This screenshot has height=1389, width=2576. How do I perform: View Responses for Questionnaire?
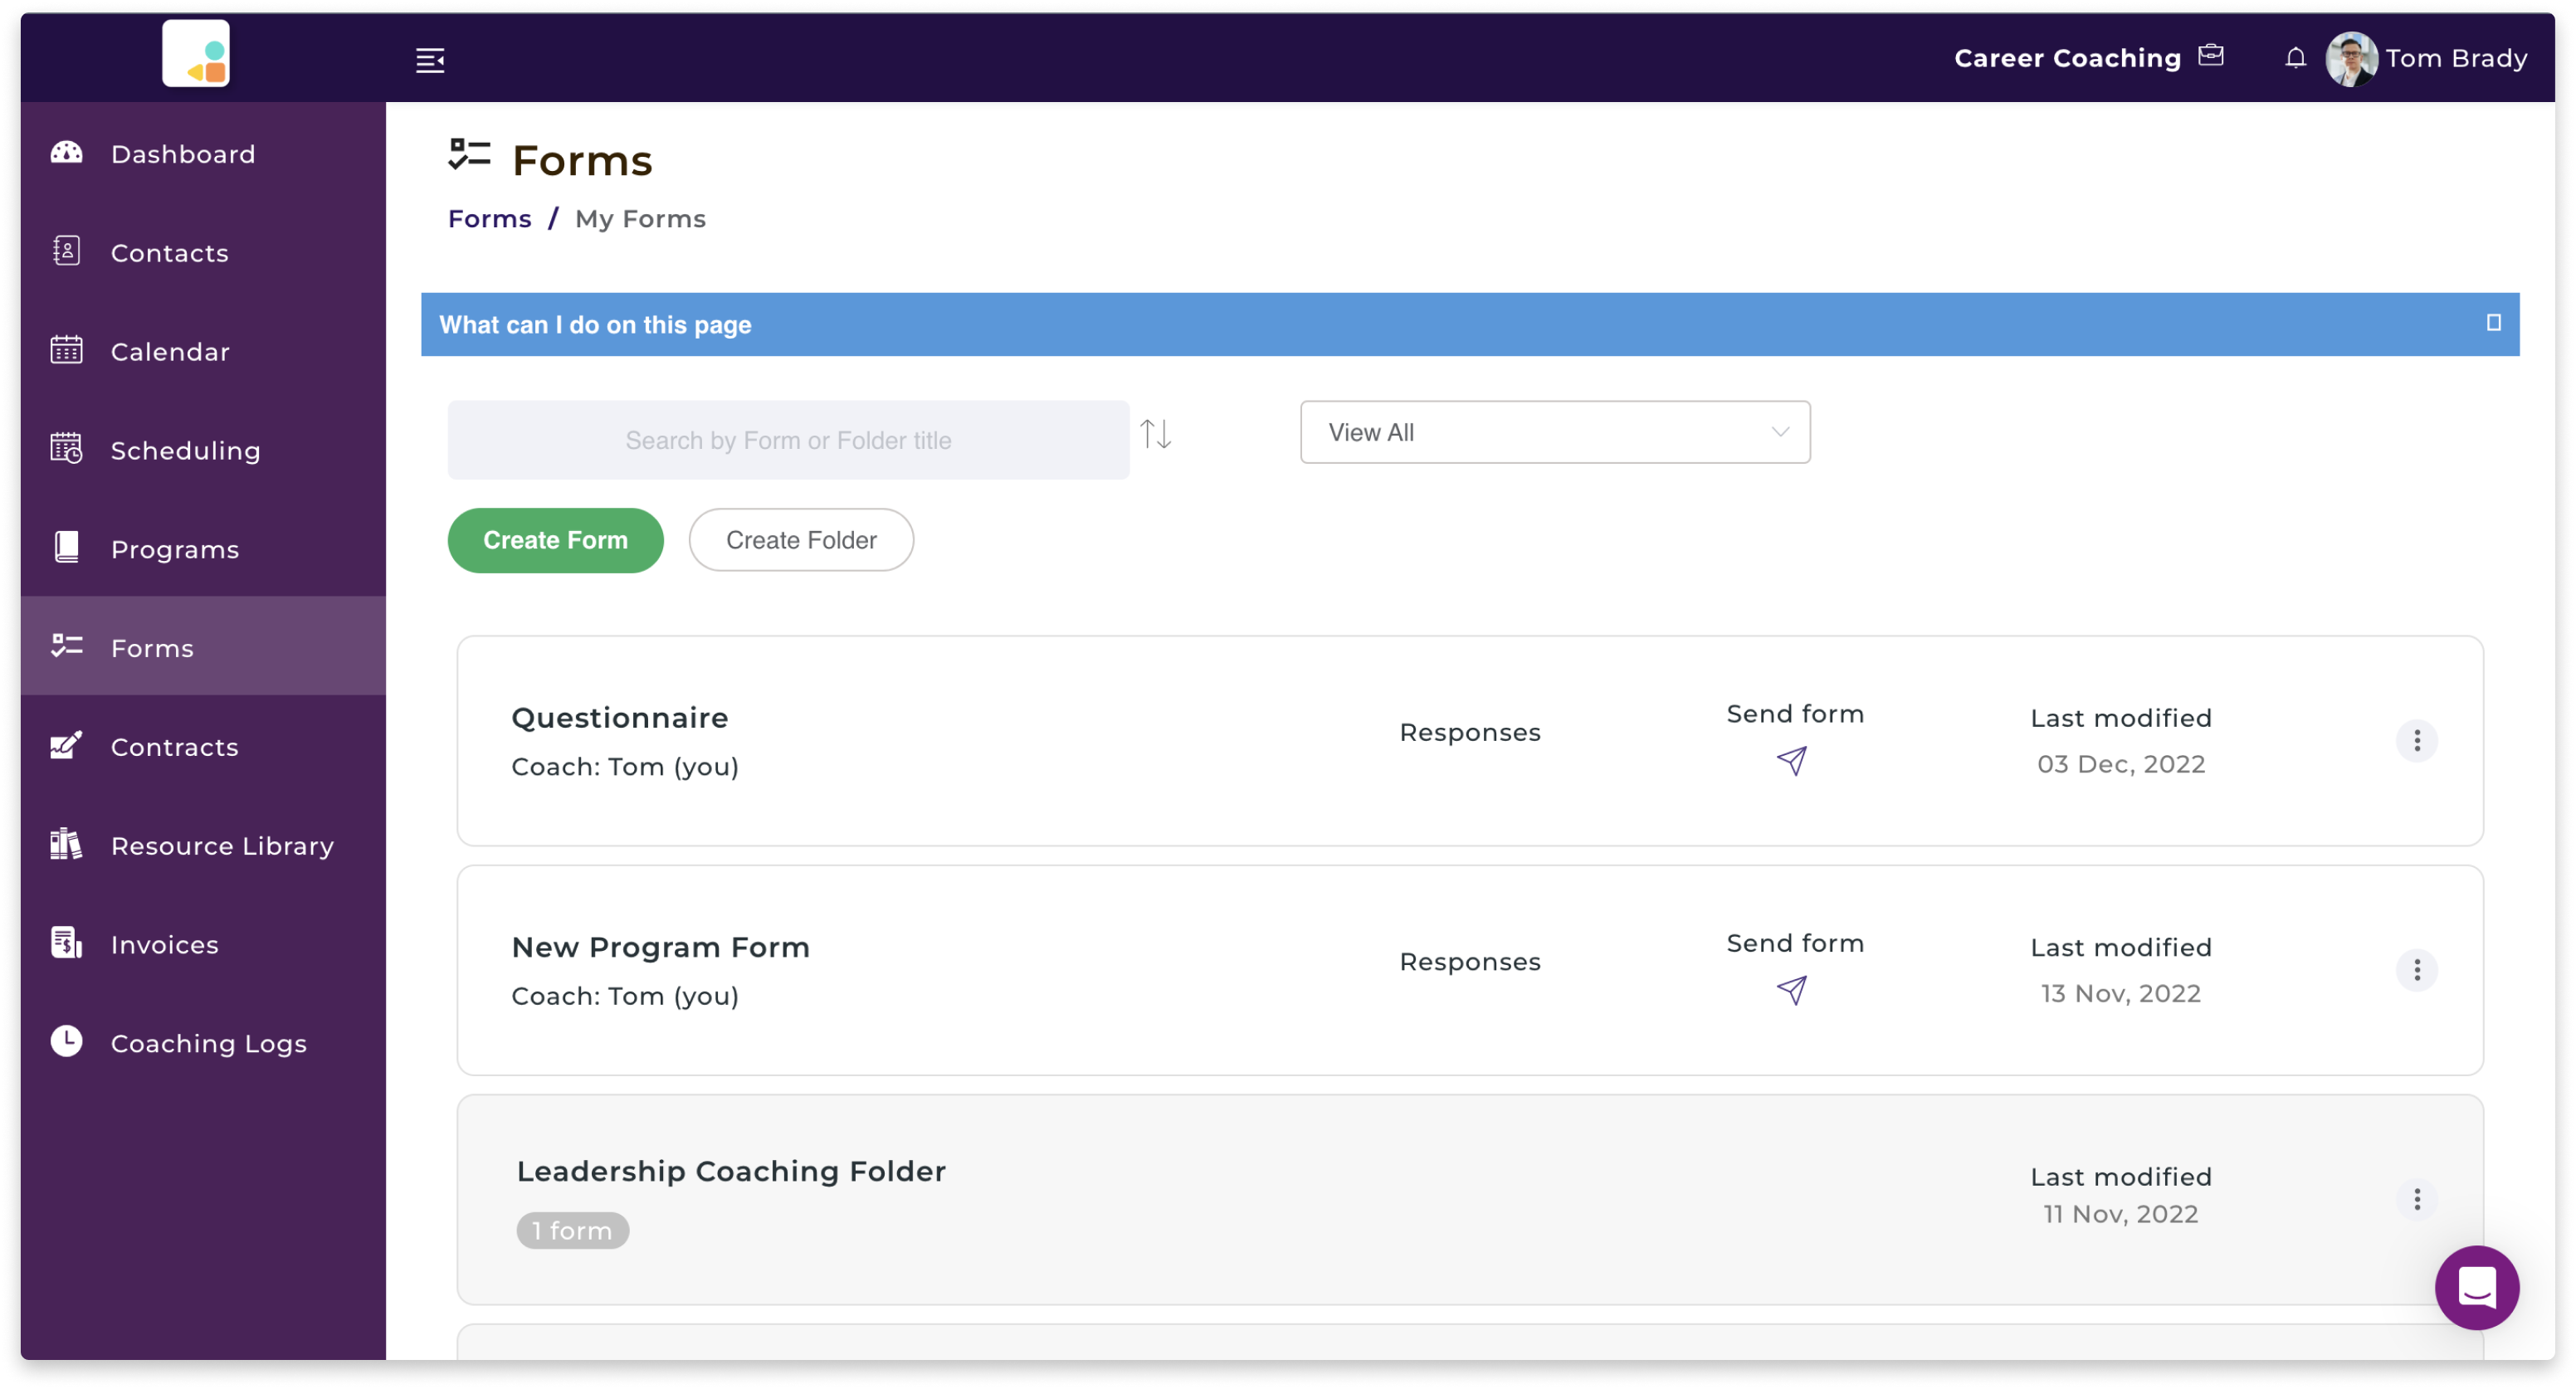tap(1469, 733)
